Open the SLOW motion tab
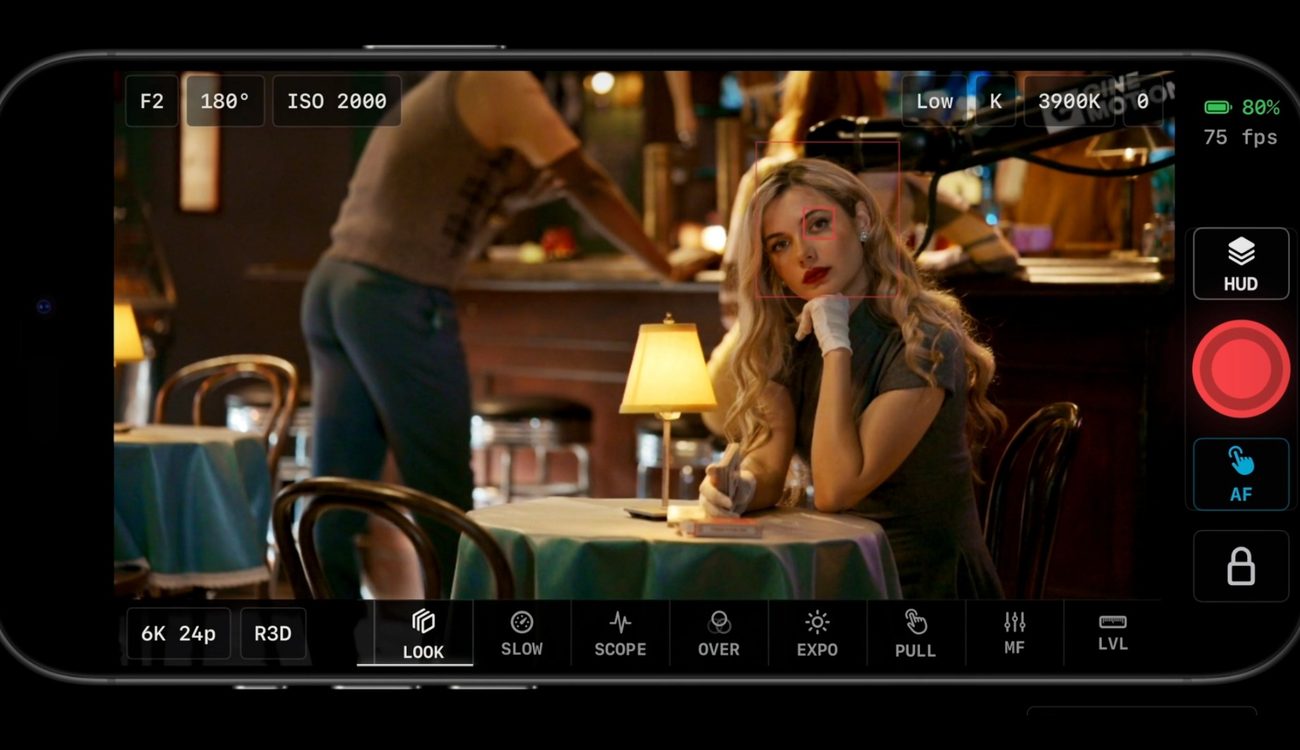The height and width of the screenshot is (750, 1300). pyautogui.click(x=522, y=634)
